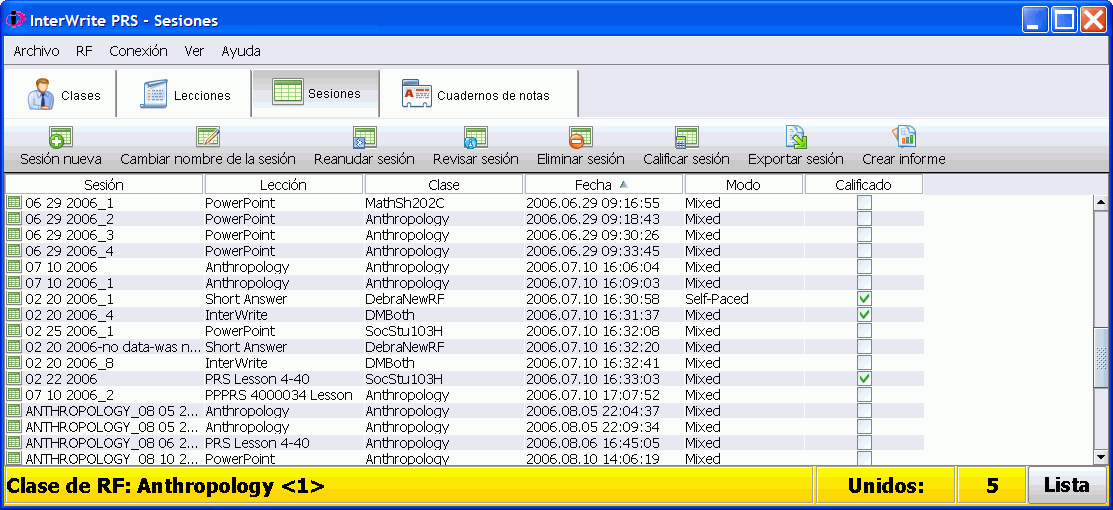This screenshot has width=1113, height=510.
Task: Click the Eliminar sesión icon
Action: tap(581, 137)
